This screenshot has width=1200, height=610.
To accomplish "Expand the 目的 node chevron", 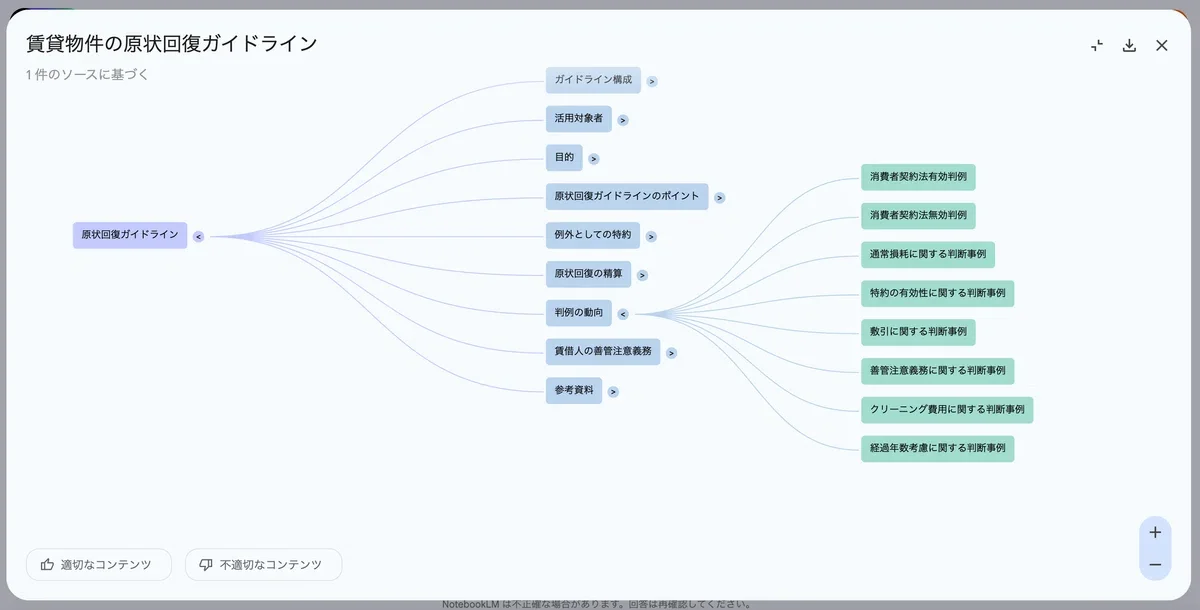I will coord(593,159).
